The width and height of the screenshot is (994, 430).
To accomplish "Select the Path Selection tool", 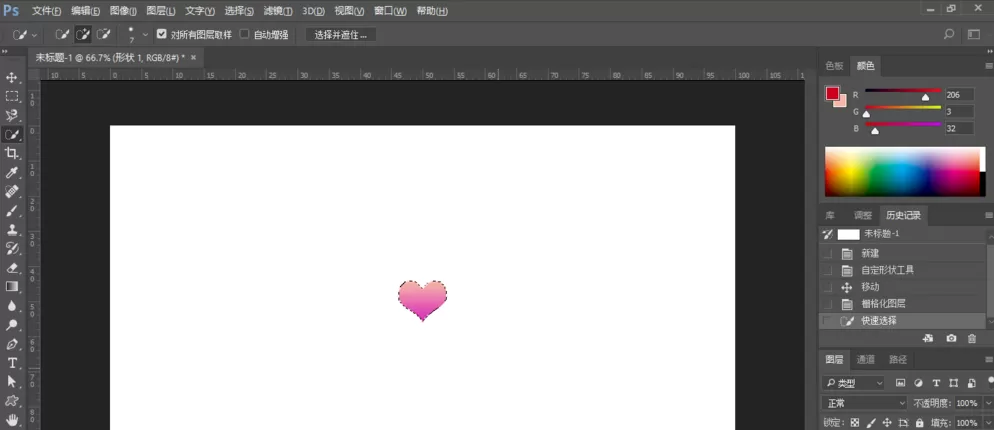I will [x=11, y=382].
